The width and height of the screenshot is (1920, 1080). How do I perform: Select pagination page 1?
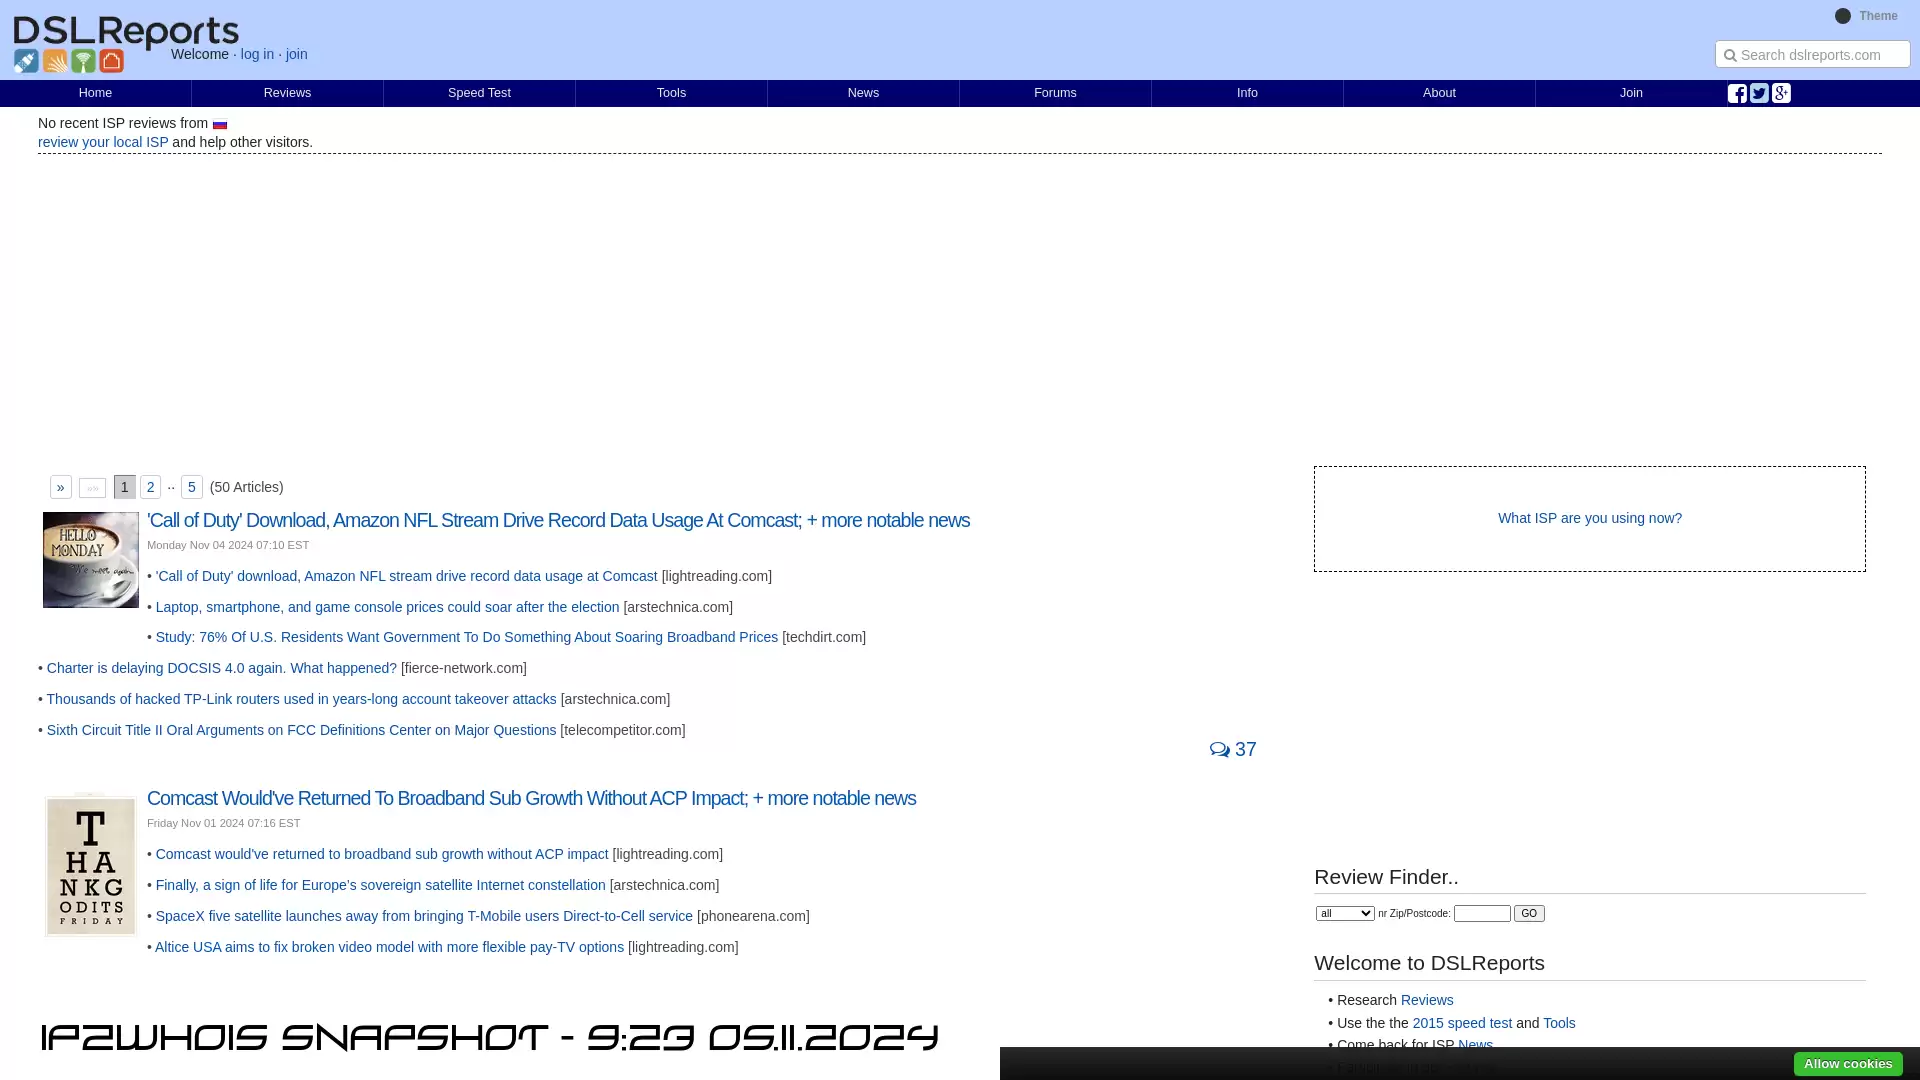click(x=125, y=487)
